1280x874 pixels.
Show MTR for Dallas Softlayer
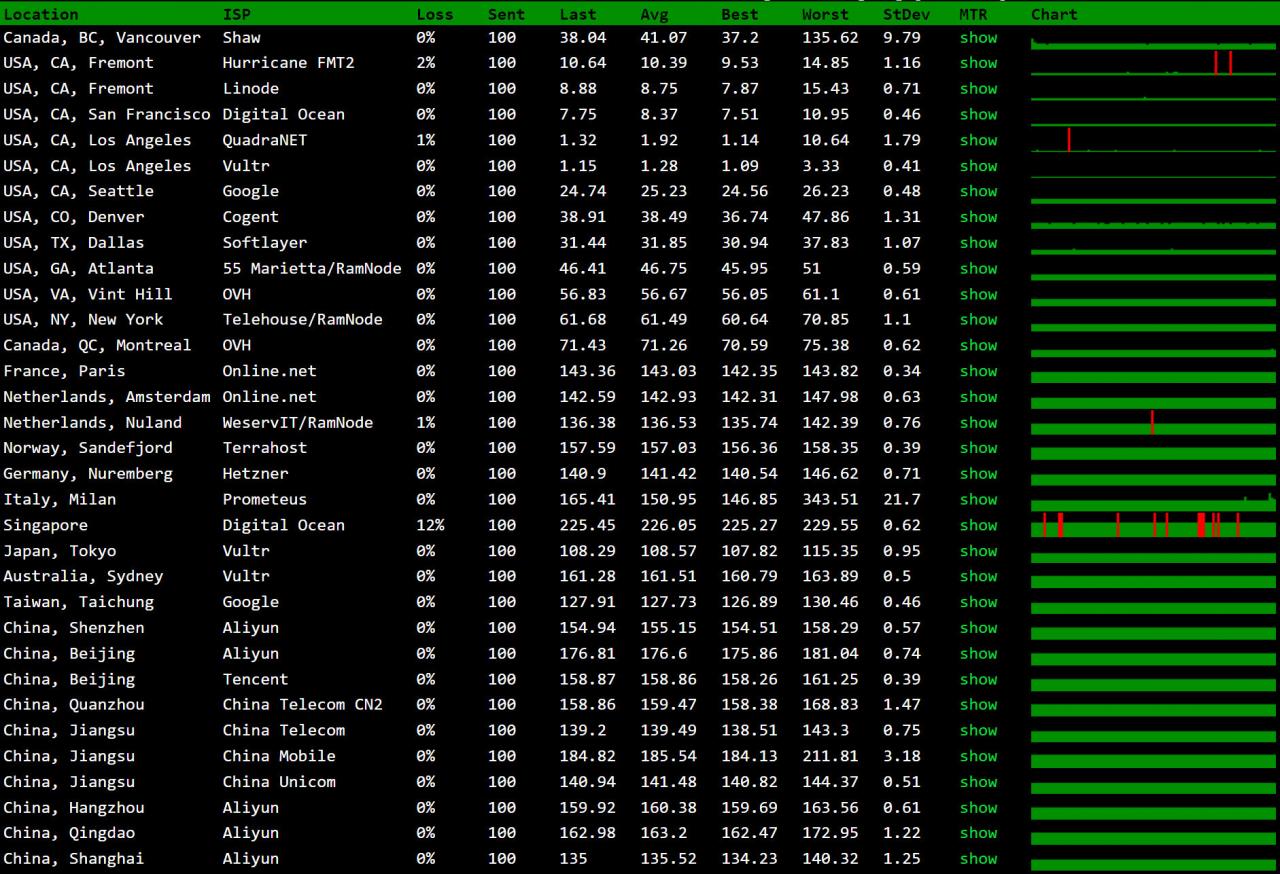coord(978,243)
